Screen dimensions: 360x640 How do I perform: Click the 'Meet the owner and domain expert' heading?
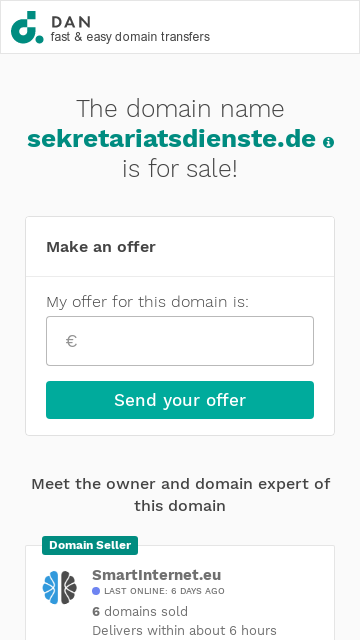click(x=180, y=495)
